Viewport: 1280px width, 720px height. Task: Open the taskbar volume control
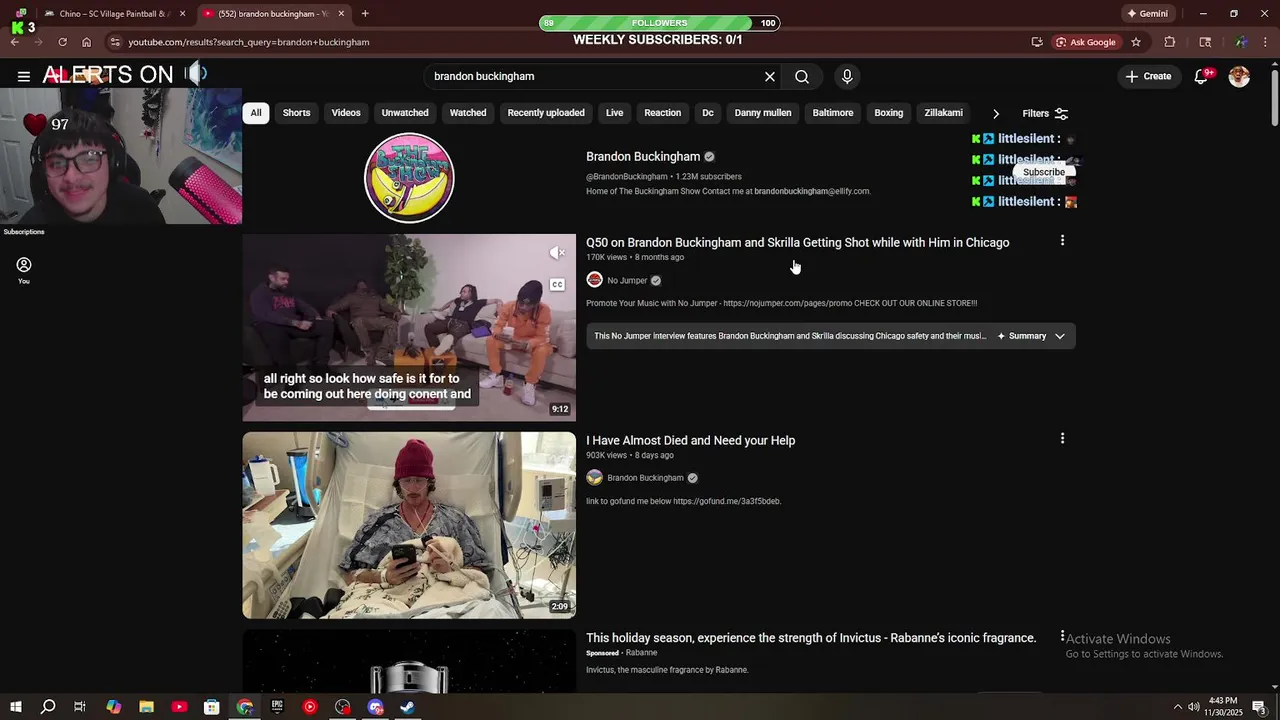1194,707
